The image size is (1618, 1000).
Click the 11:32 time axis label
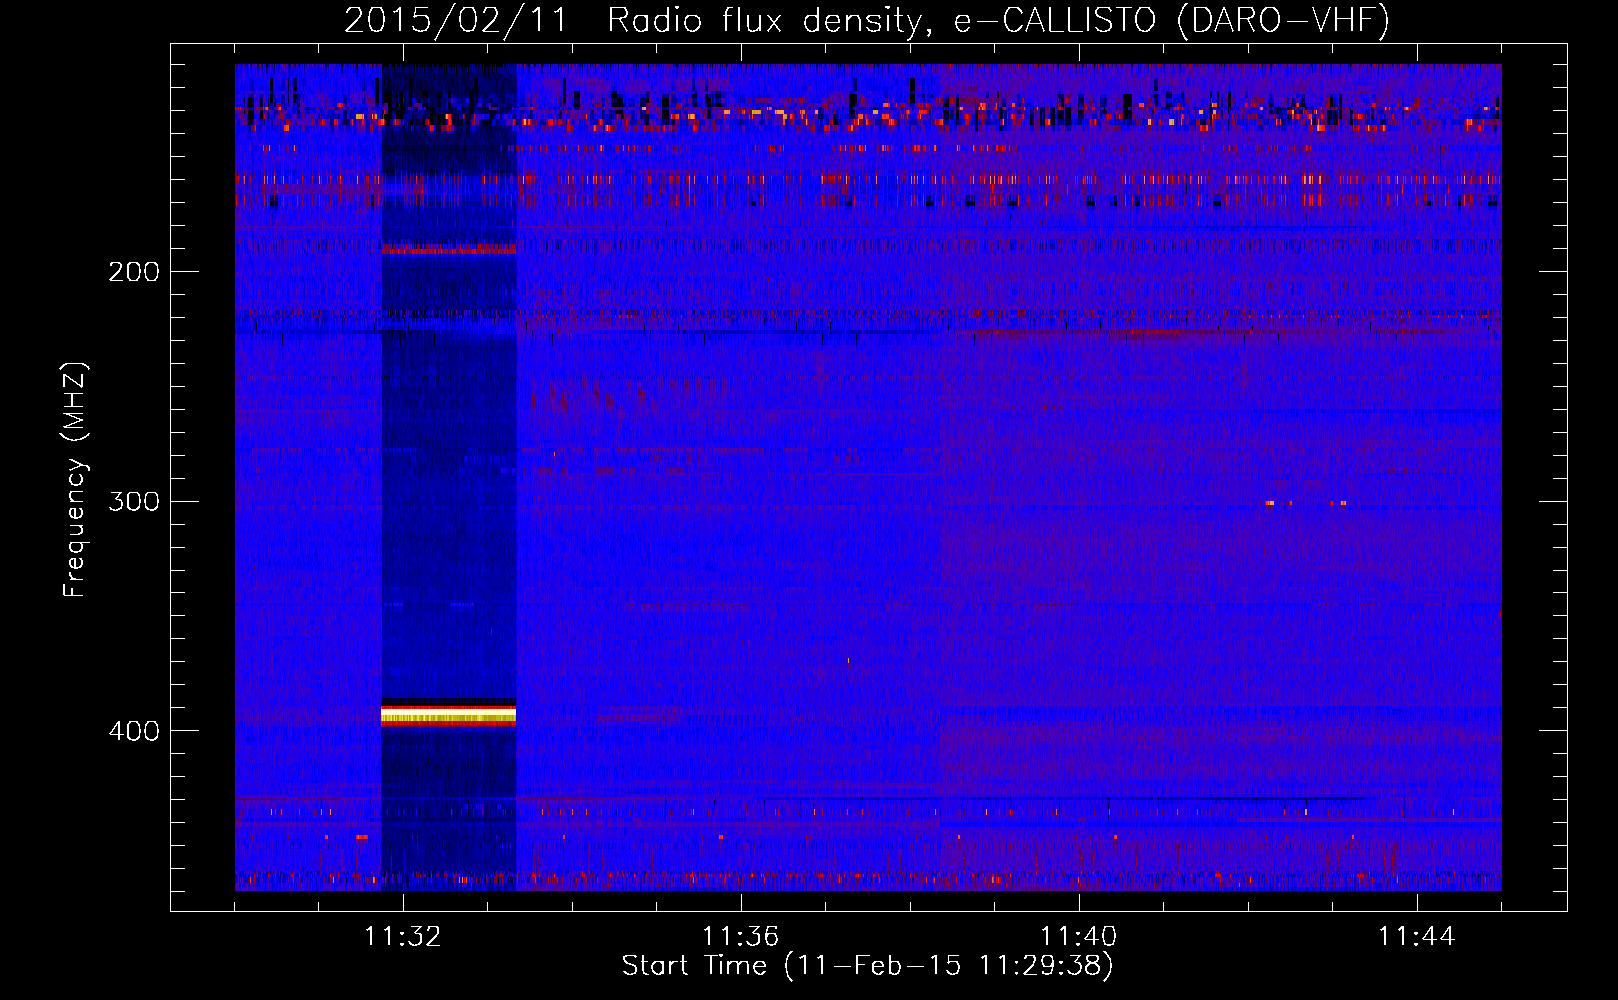click(x=403, y=936)
